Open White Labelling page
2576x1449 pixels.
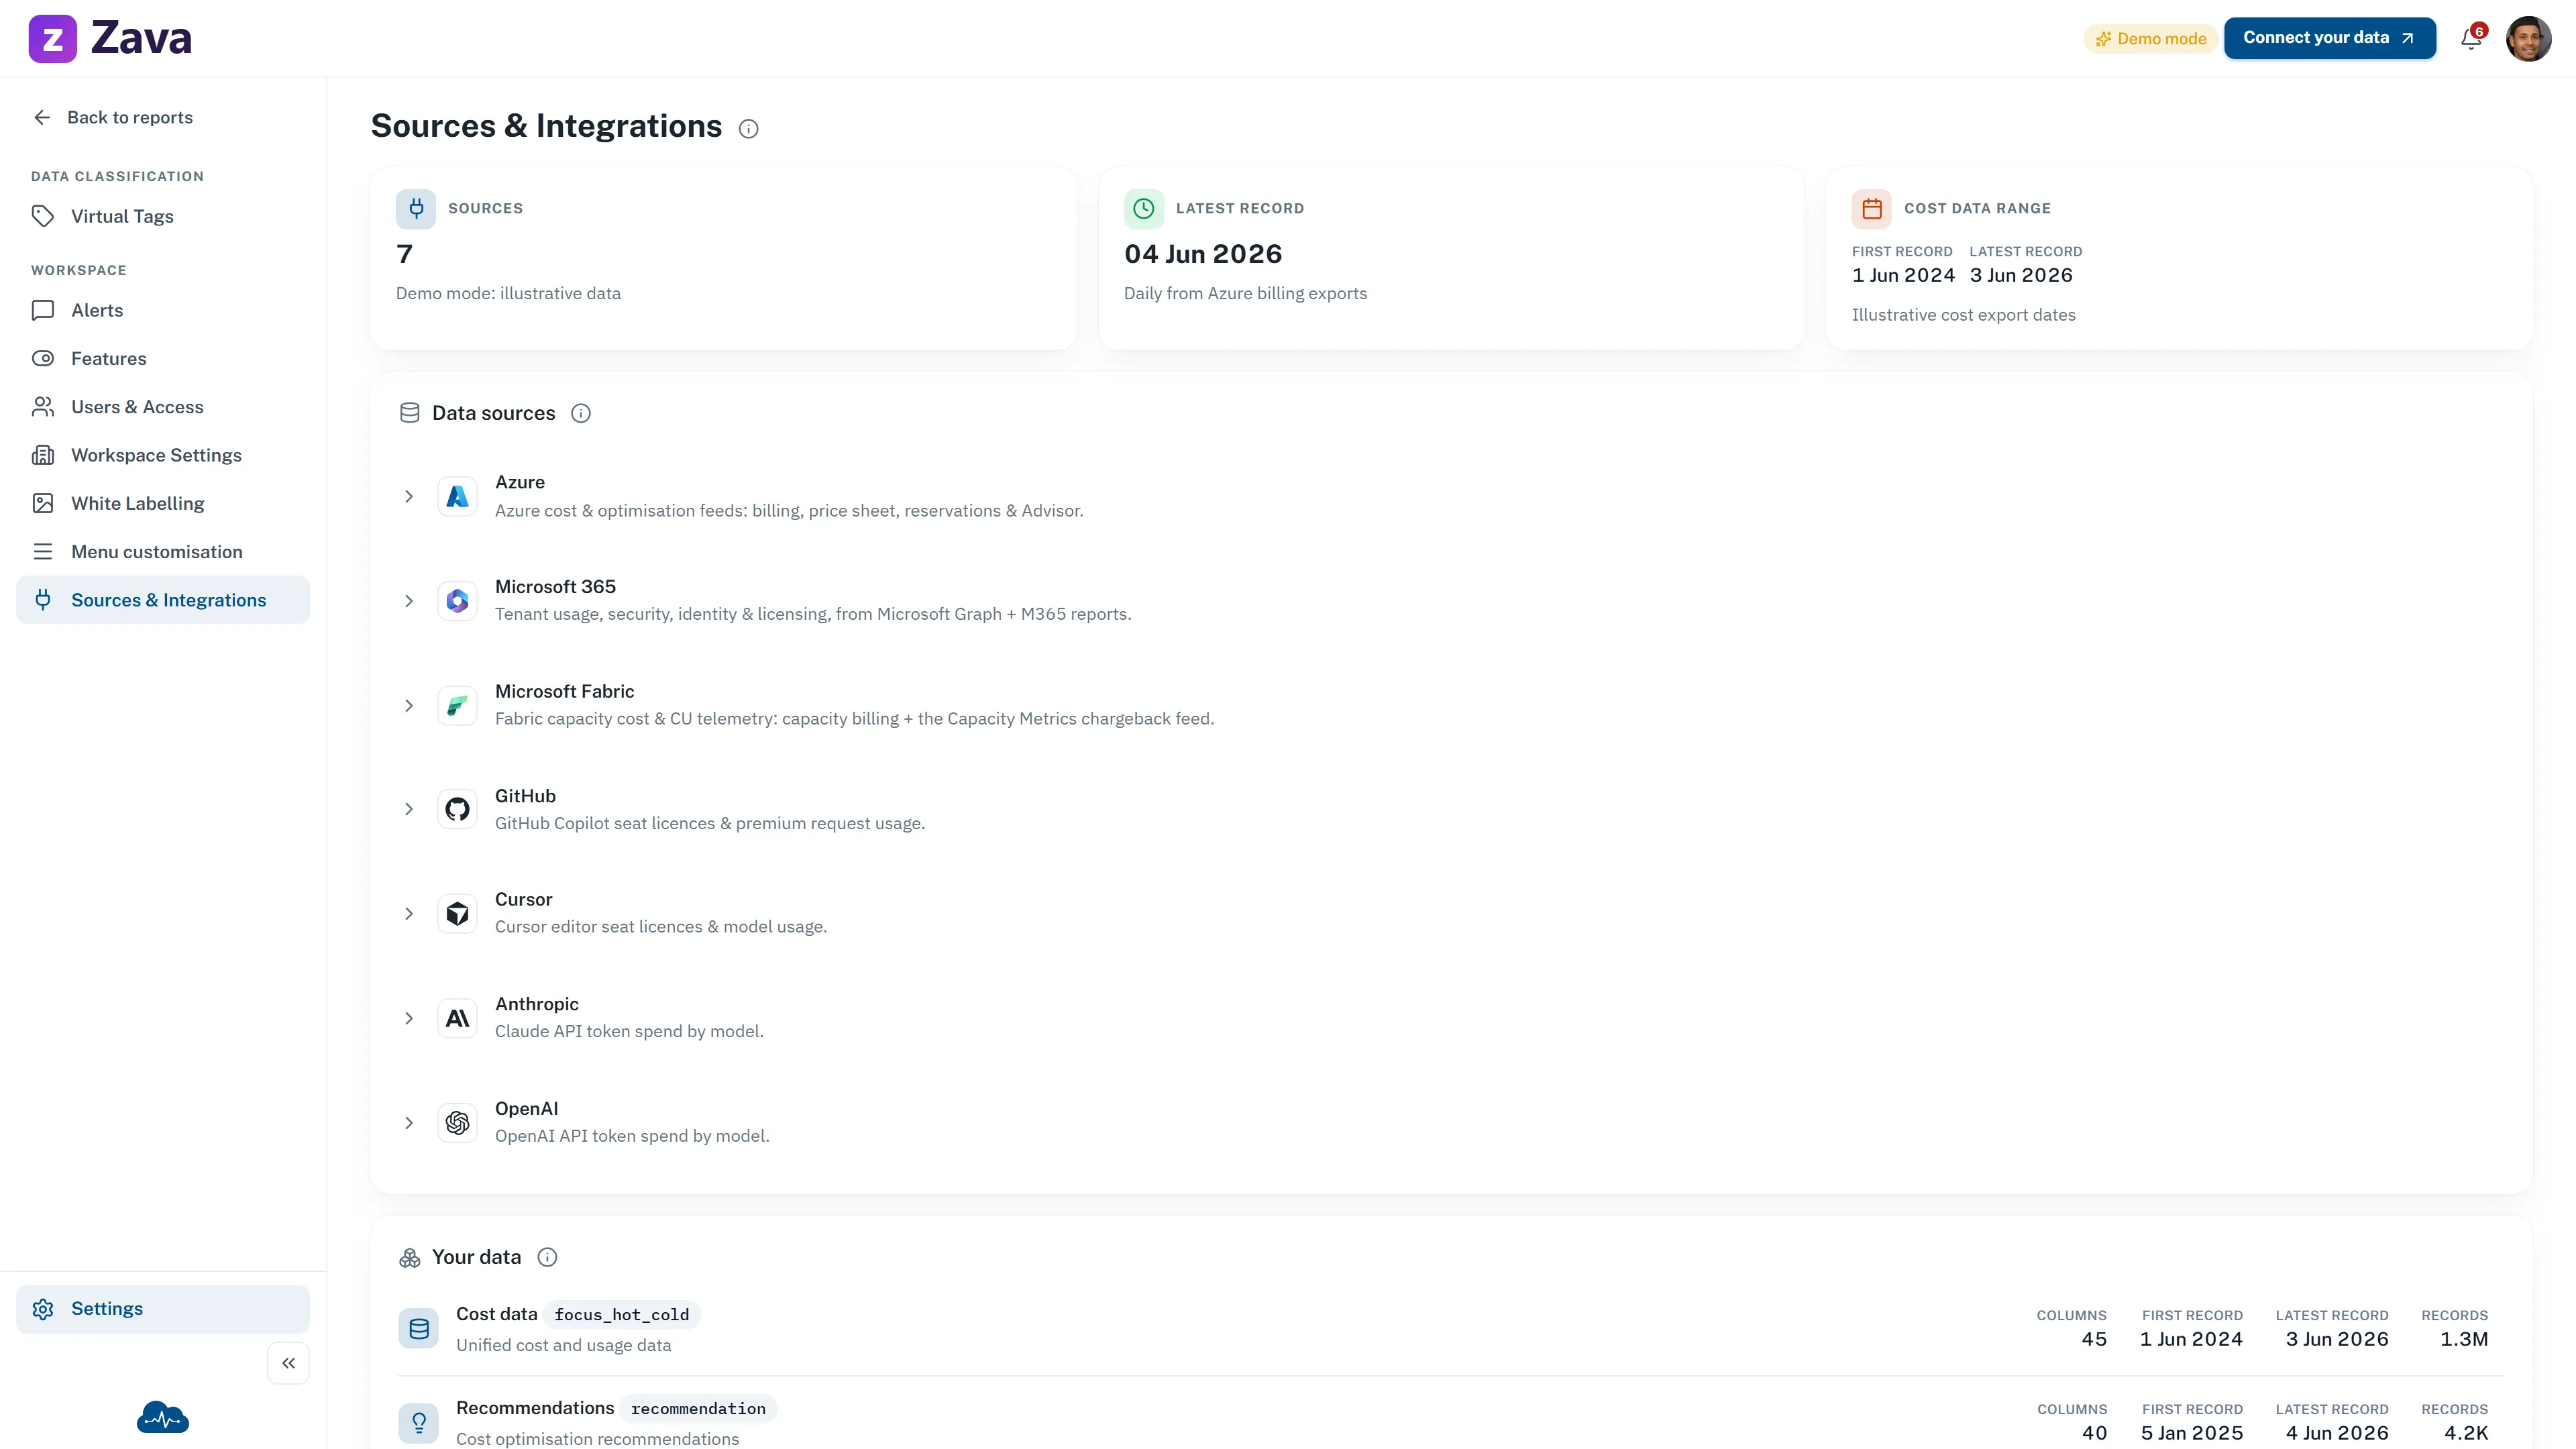[163, 503]
